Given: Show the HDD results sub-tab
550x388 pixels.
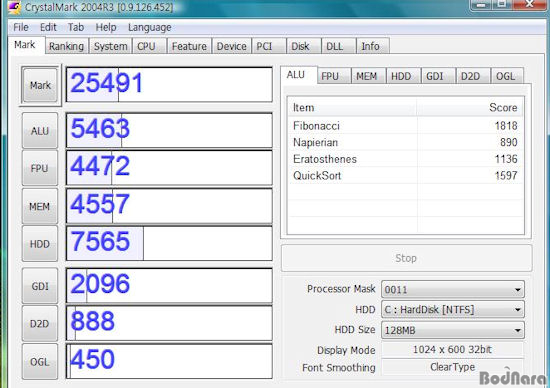Looking at the screenshot, I should (404, 76).
